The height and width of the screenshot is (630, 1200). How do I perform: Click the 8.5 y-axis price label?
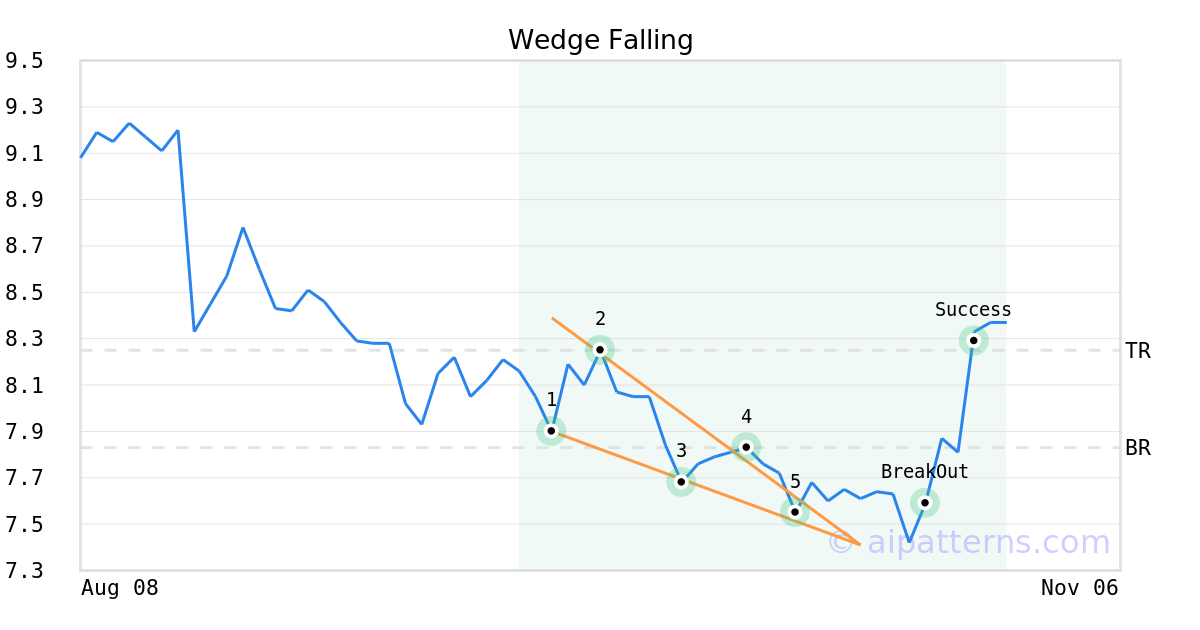23,293
